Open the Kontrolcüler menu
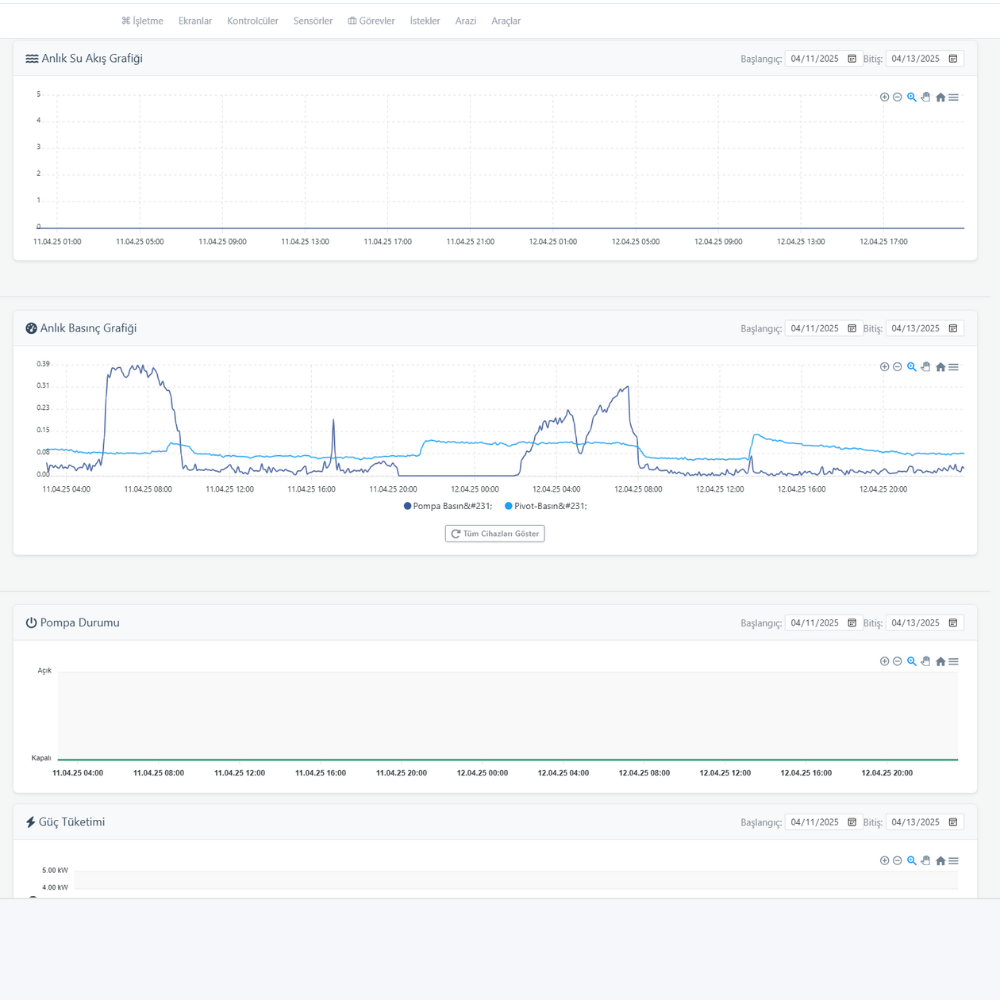The height and width of the screenshot is (1000, 1000). (x=252, y=21)
